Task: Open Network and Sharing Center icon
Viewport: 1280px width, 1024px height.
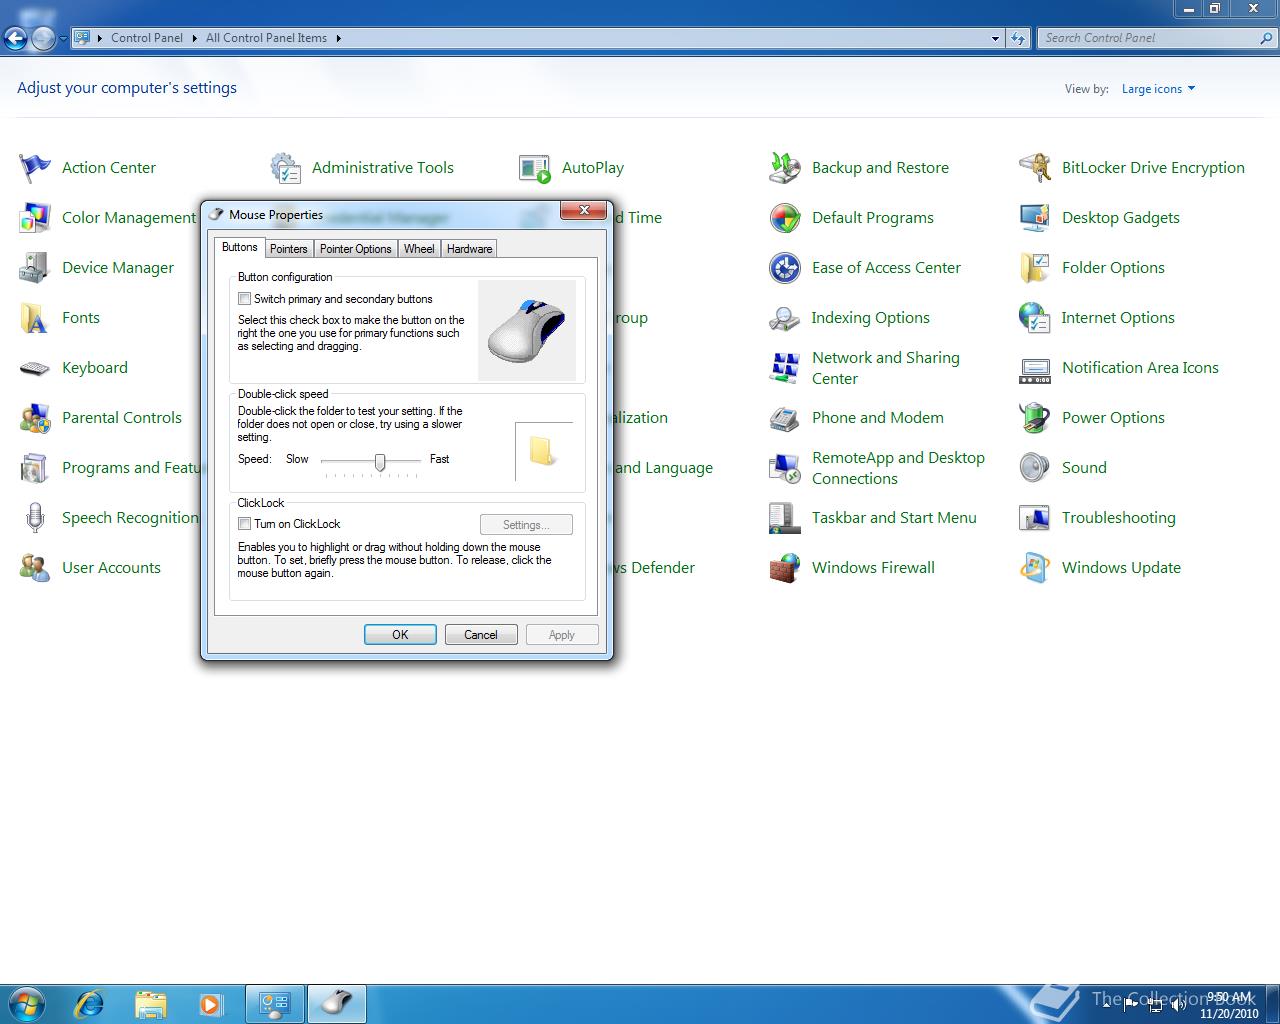Action: (785, 368)
